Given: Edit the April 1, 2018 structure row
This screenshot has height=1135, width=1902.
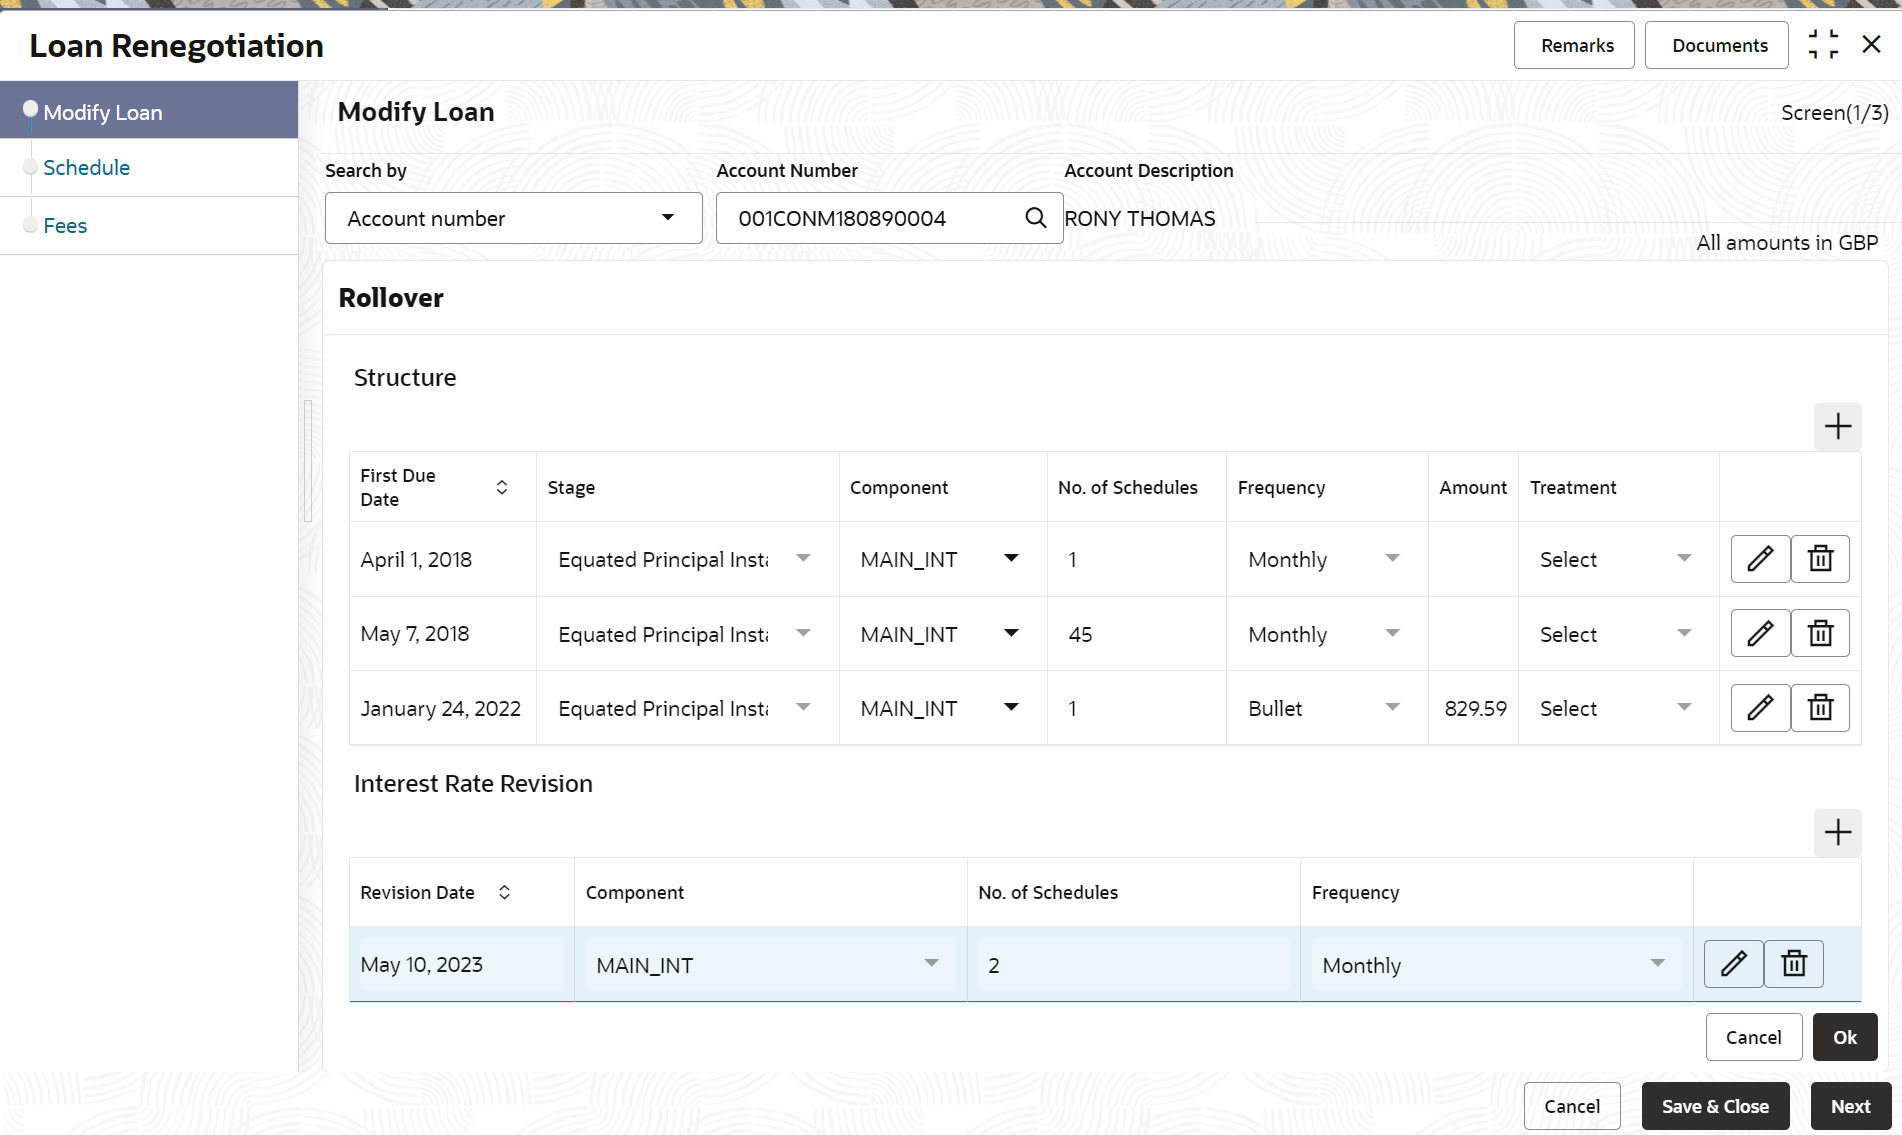Looking at the screenshot, I should (1760, 559).
